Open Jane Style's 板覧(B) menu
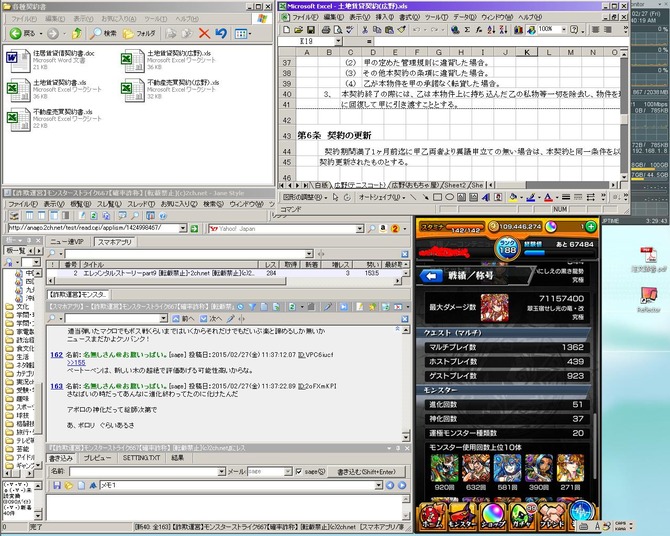The width and height of the screenshot is (670, 536). pos(80,204)
